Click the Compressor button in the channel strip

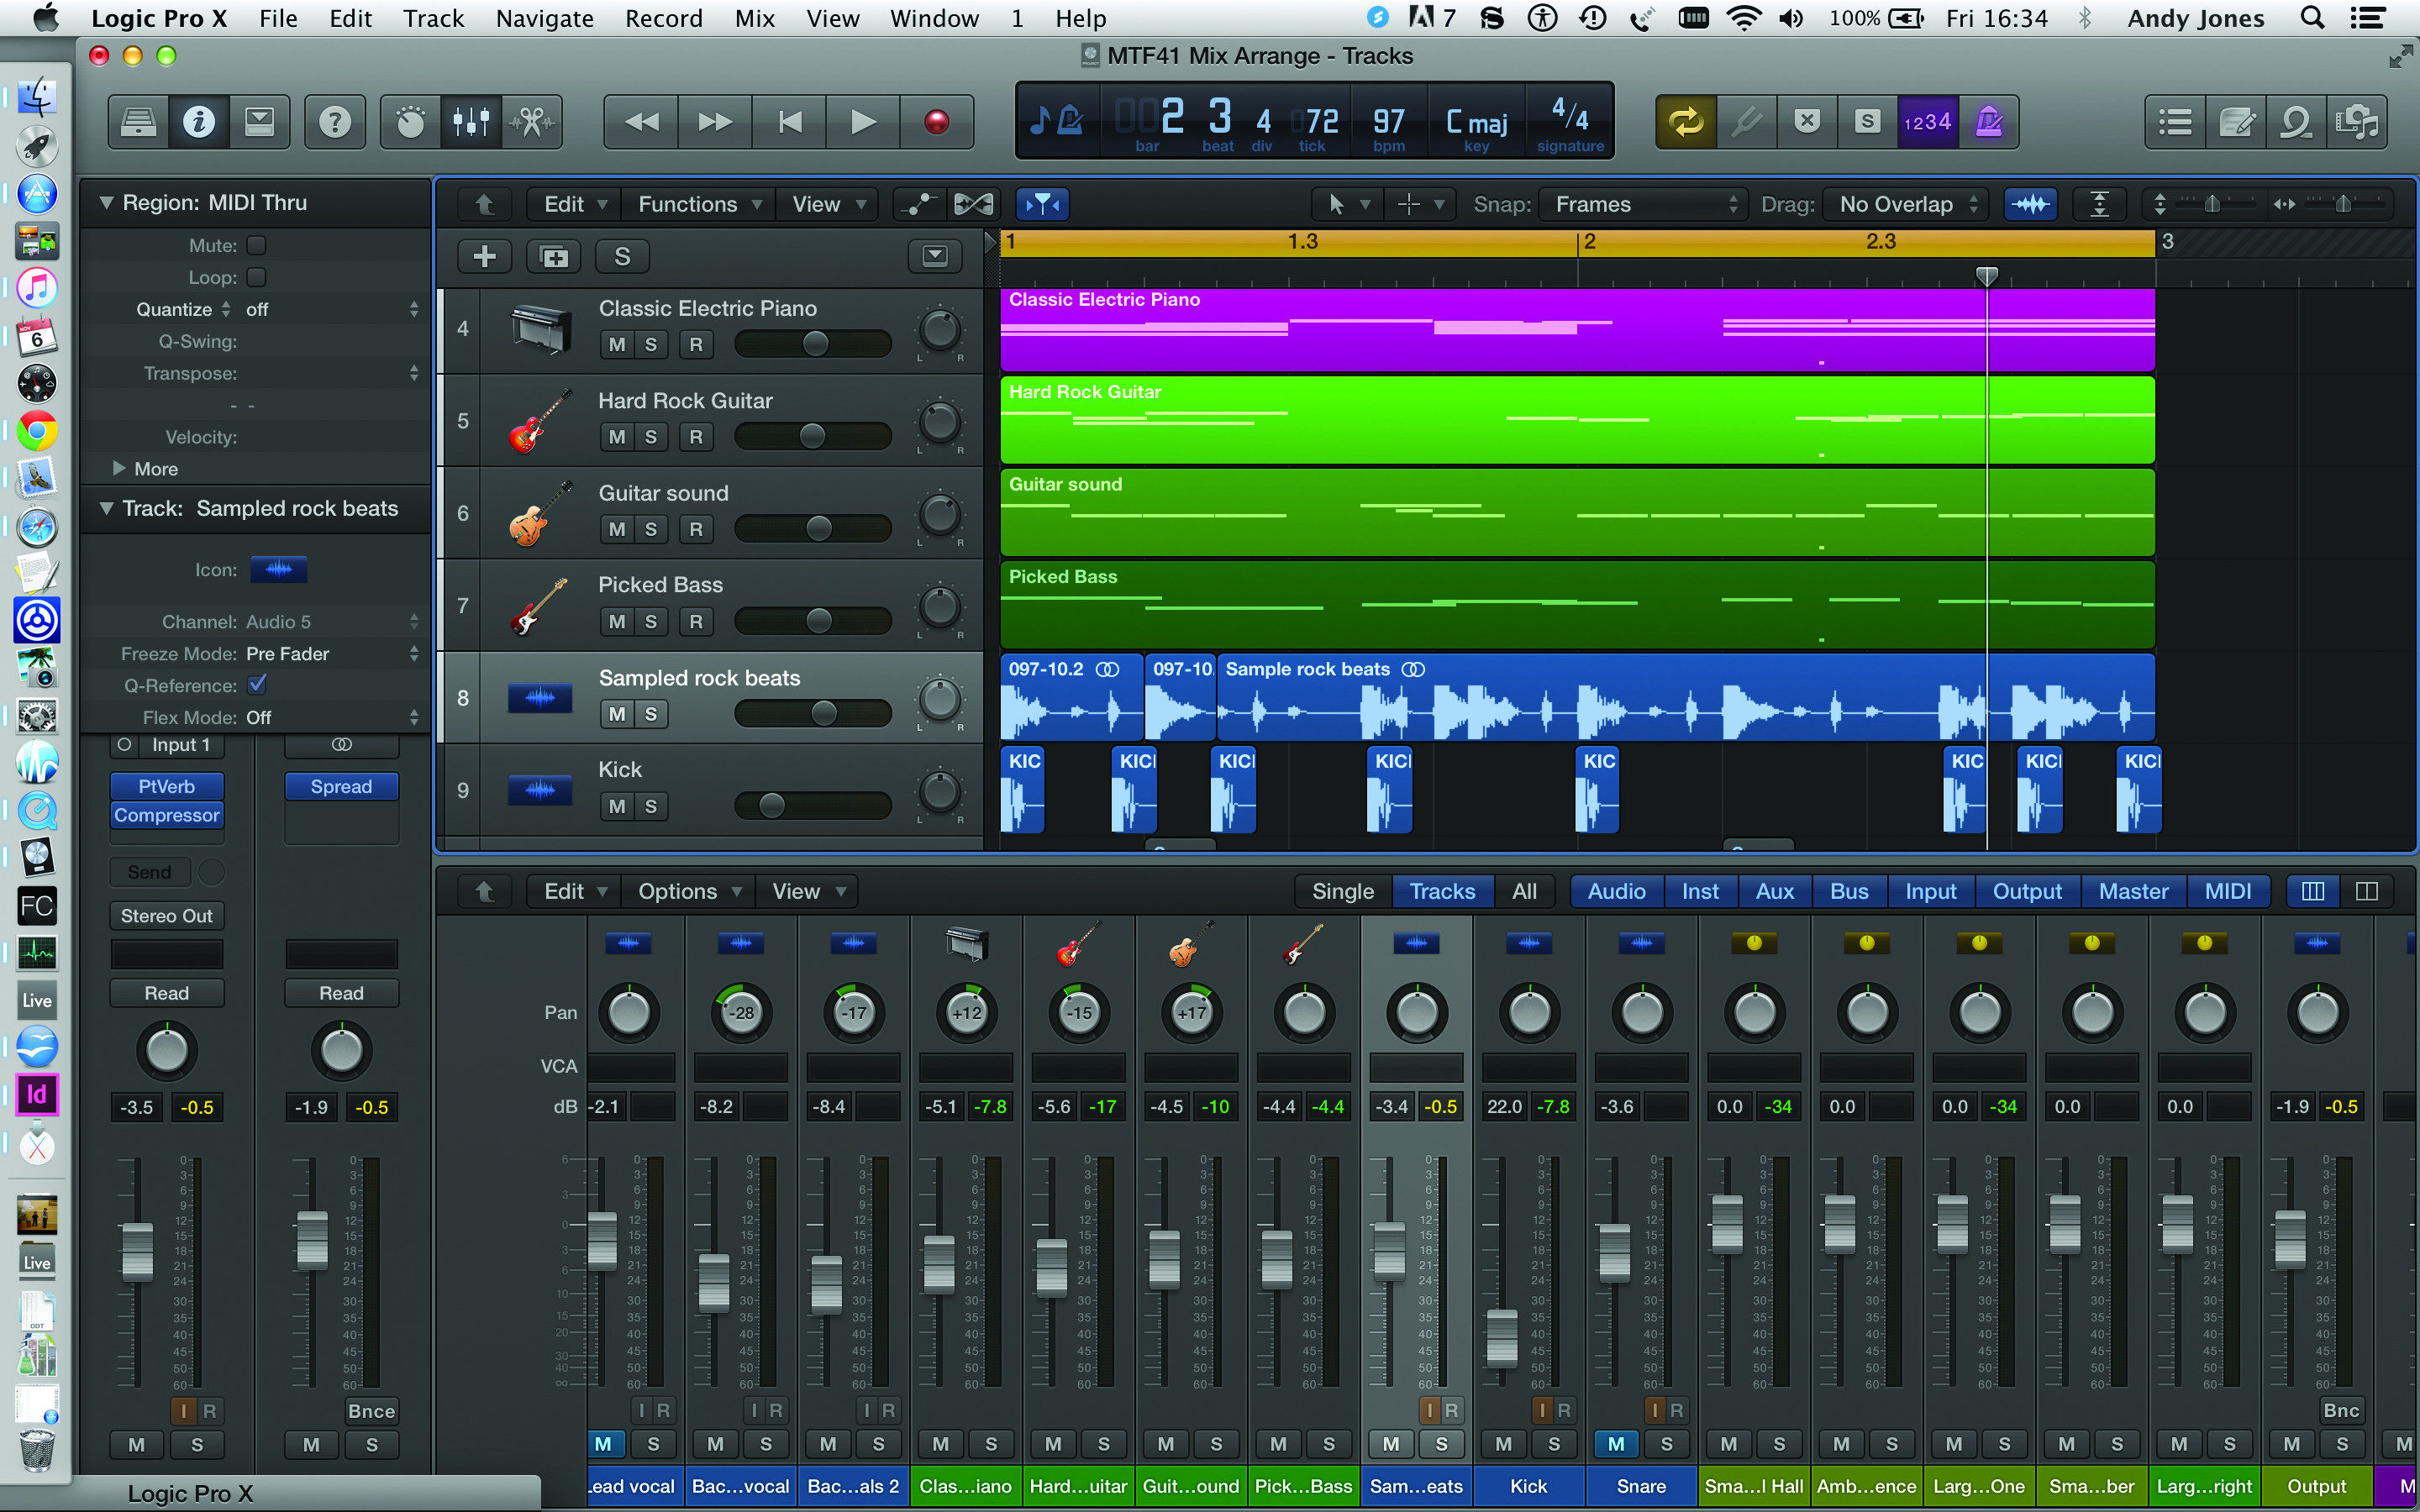click(166, 815)
